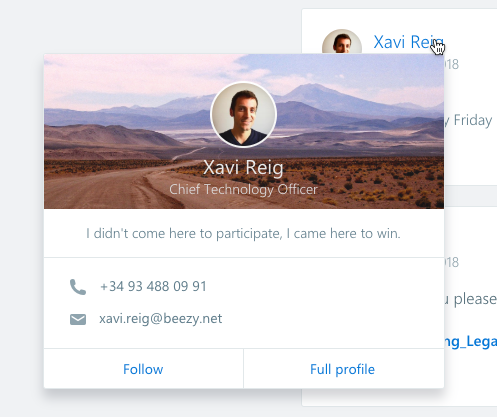Click the envelope email icon
The height and width of the screenshot is (417, 497).
78,319
